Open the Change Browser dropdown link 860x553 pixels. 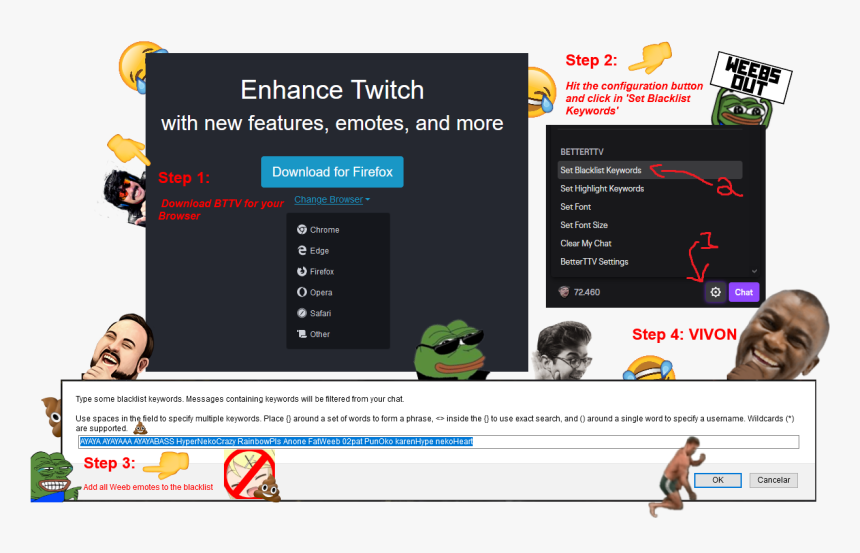click(332, 200)
